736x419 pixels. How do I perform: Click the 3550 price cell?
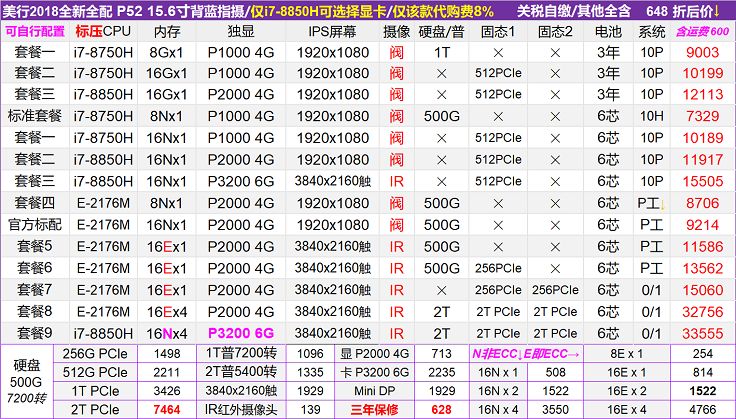pyautogui.click(x=555, y=410)
